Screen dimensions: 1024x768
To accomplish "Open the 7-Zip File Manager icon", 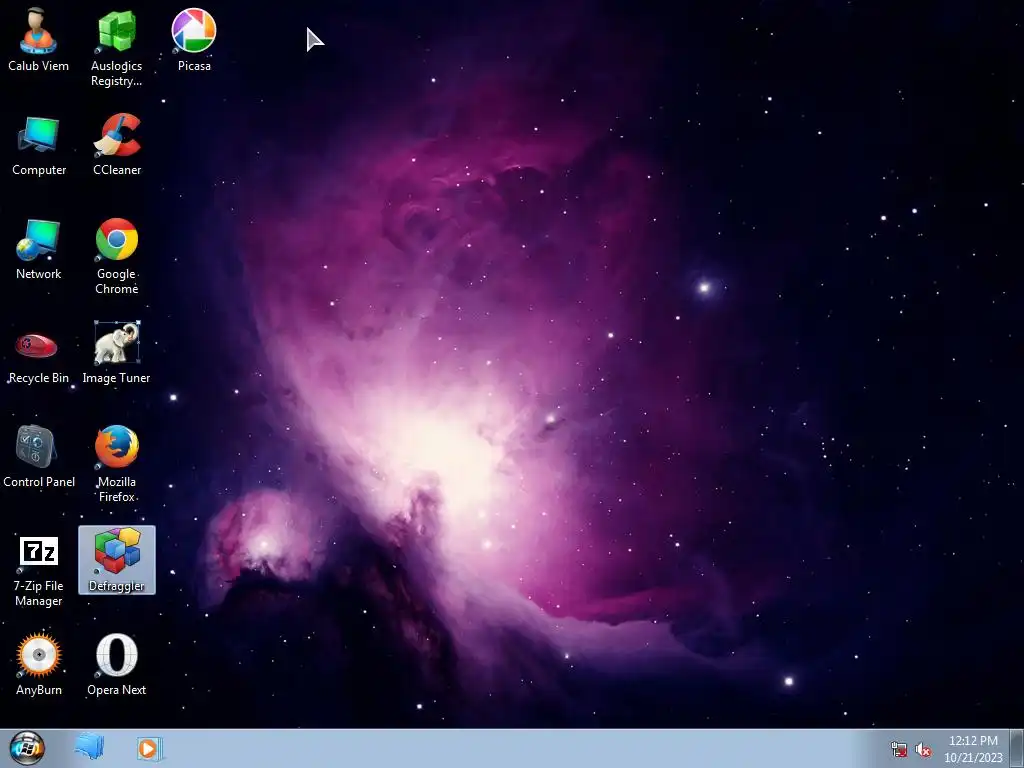I will 39,569.
